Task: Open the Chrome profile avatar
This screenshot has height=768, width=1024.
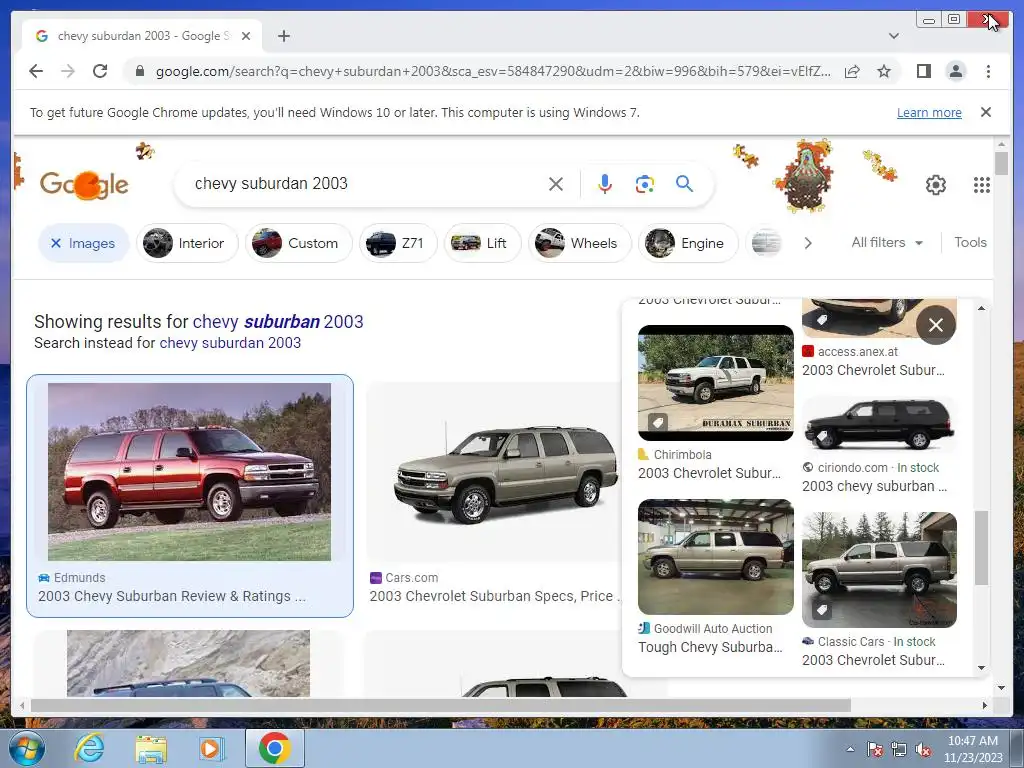Action: point(955,71)
